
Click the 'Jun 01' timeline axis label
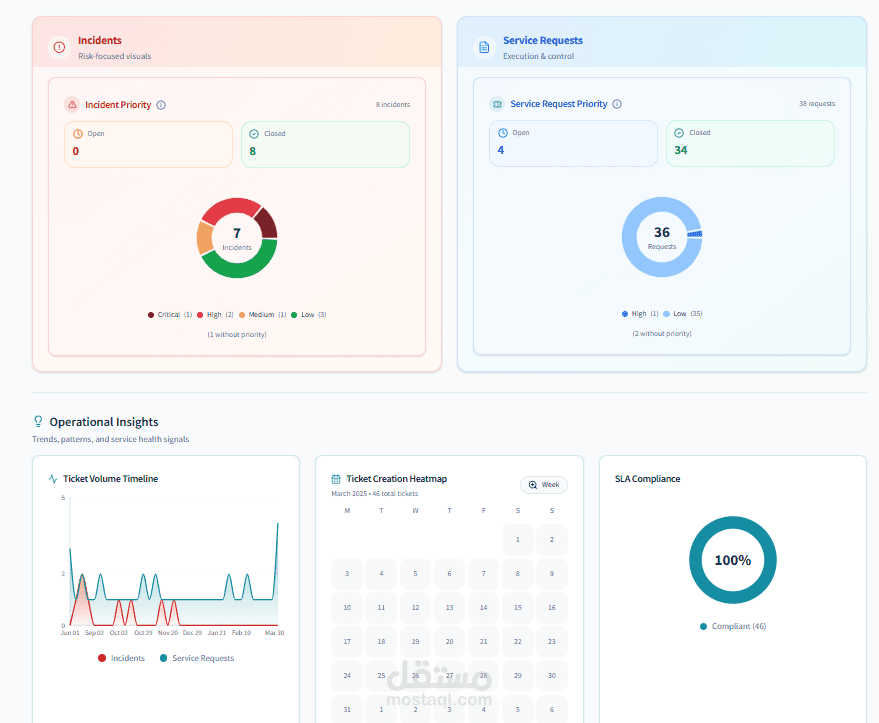tap(70, 633)
